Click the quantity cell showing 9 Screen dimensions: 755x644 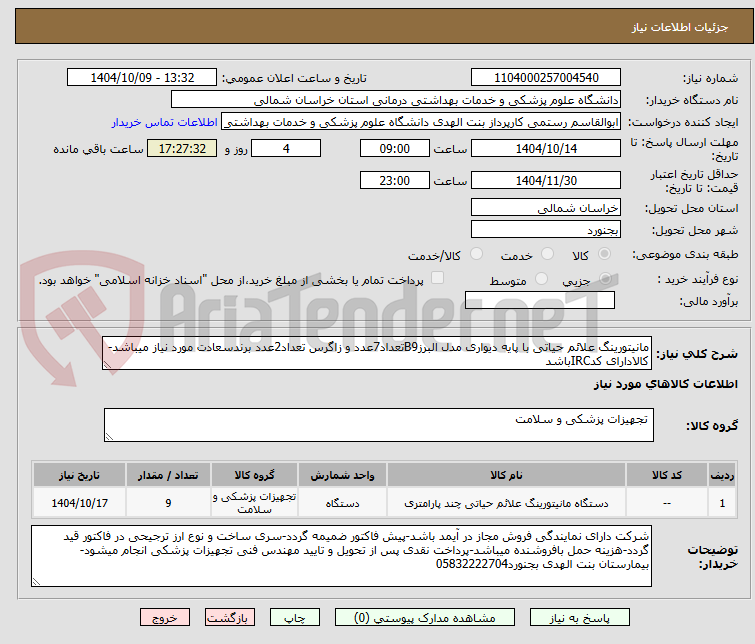(x=168, y=503)
